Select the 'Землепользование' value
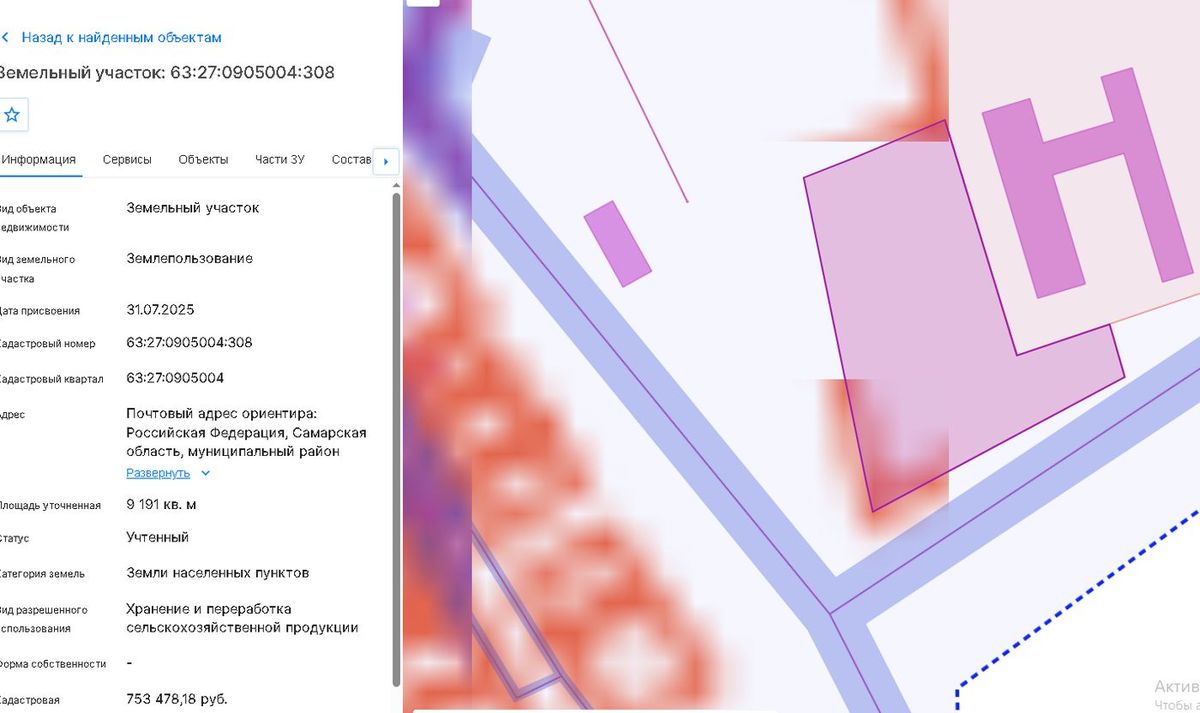The height and width of the screenshot is (713, 1200). 190,258
